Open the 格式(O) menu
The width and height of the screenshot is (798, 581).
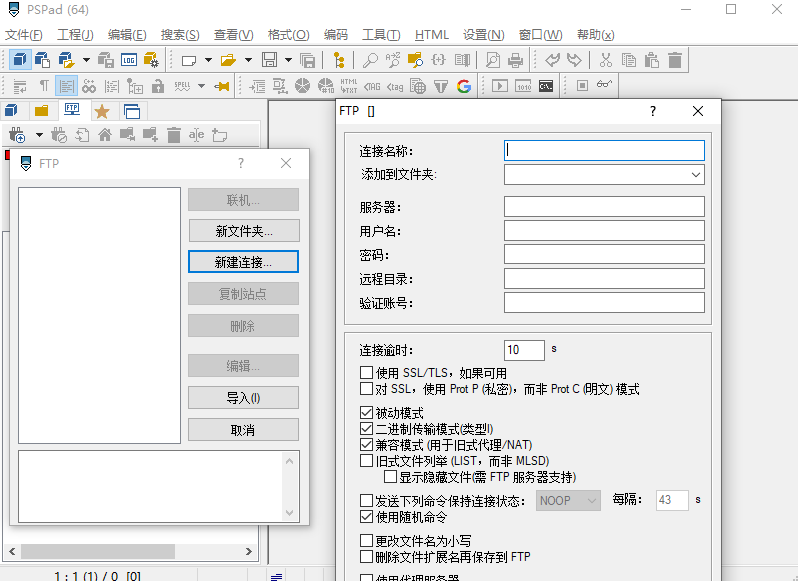[289, 35]
